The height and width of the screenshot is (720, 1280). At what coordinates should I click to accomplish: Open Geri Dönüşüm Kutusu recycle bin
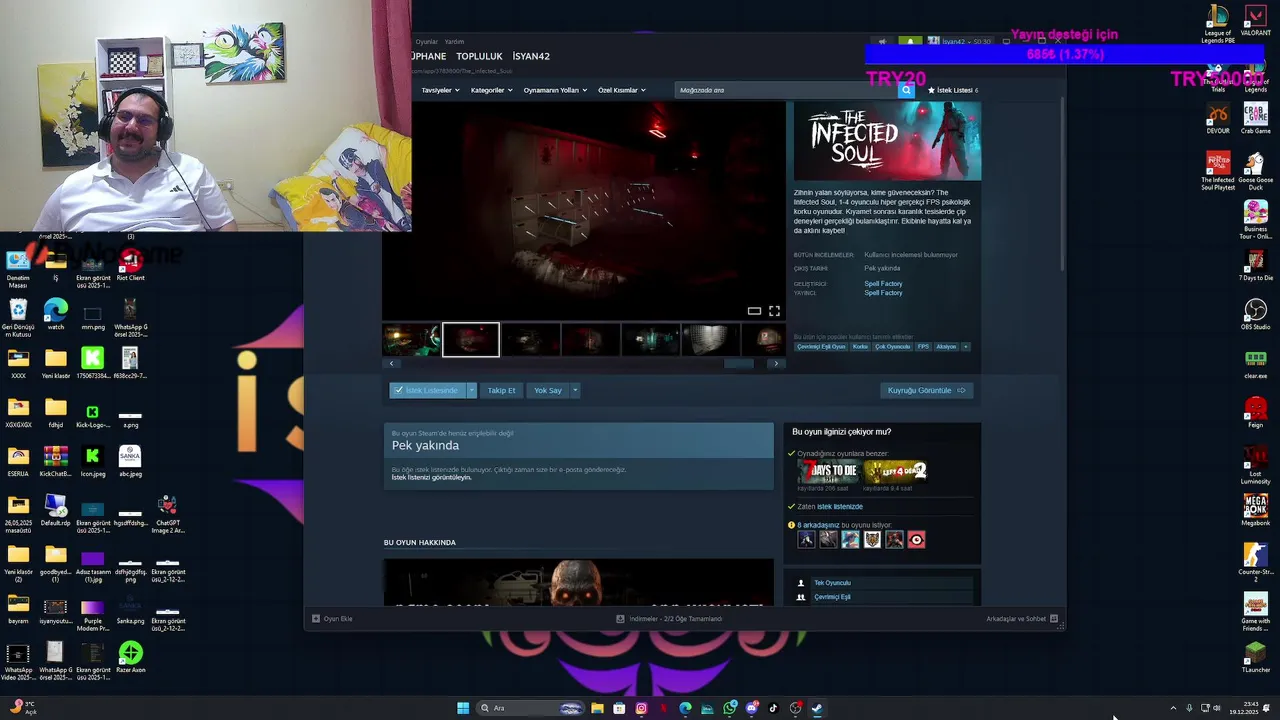18,317
